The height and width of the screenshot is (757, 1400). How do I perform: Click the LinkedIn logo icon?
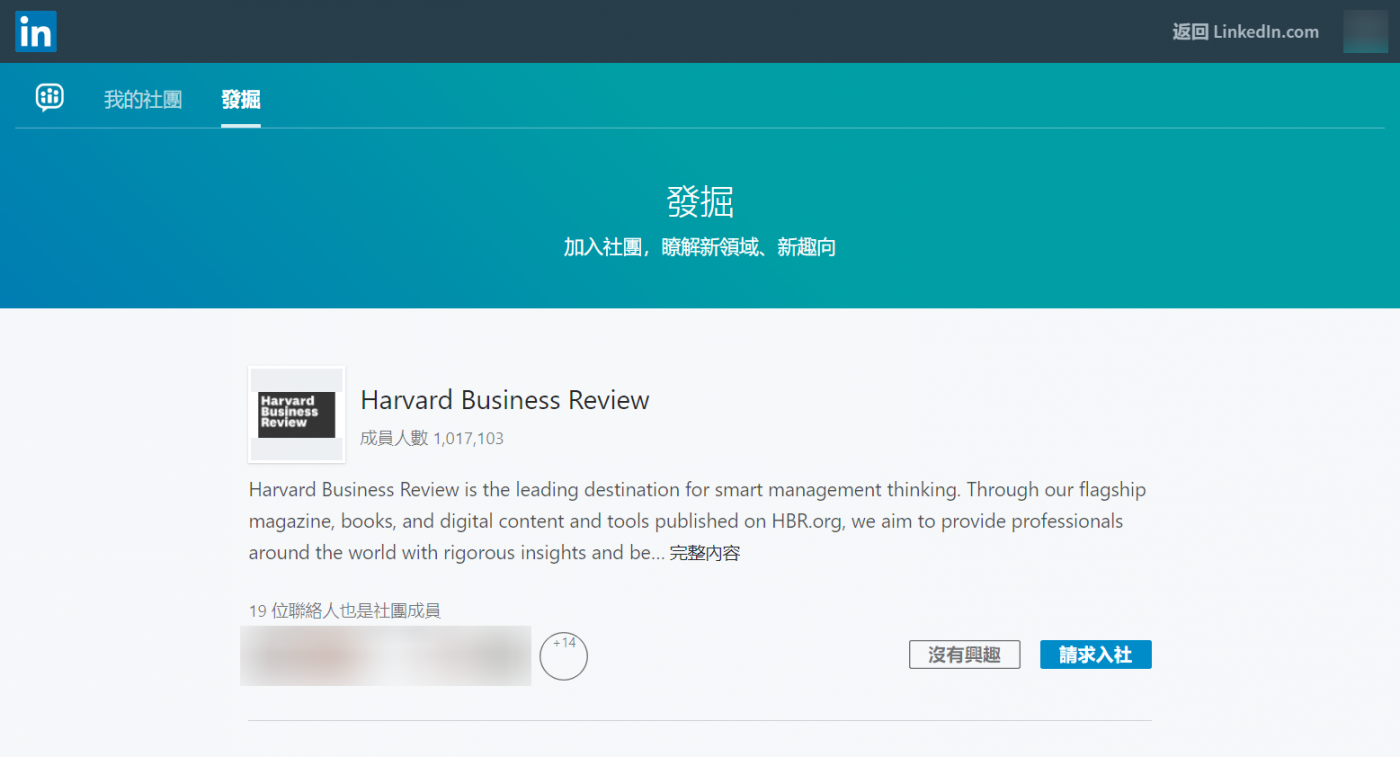coord(36,32)
